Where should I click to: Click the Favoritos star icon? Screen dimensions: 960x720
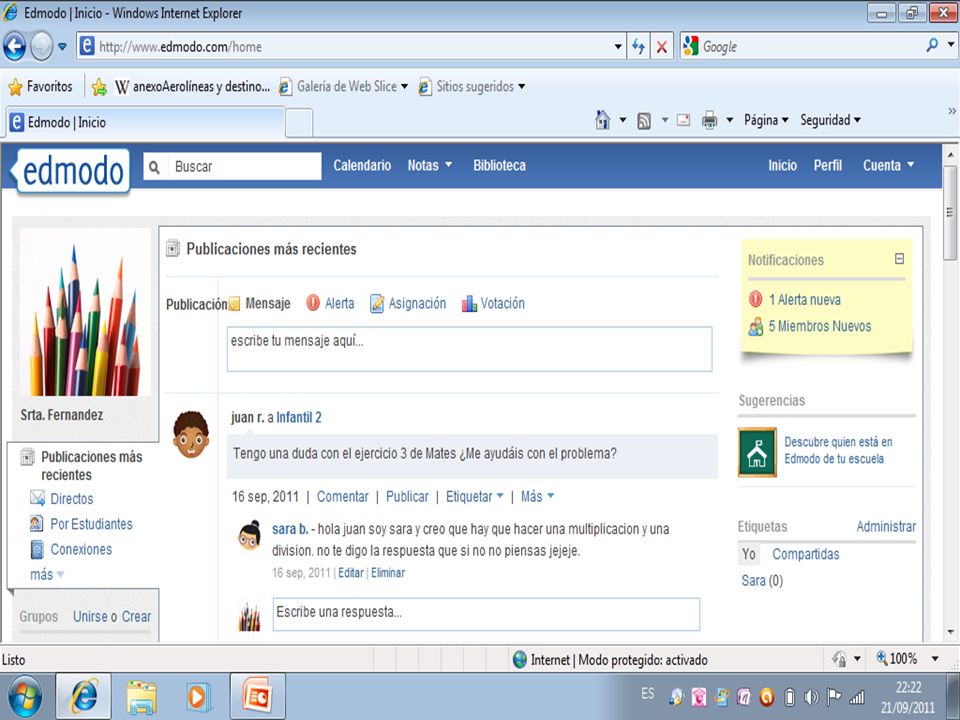tap(15, 87)
